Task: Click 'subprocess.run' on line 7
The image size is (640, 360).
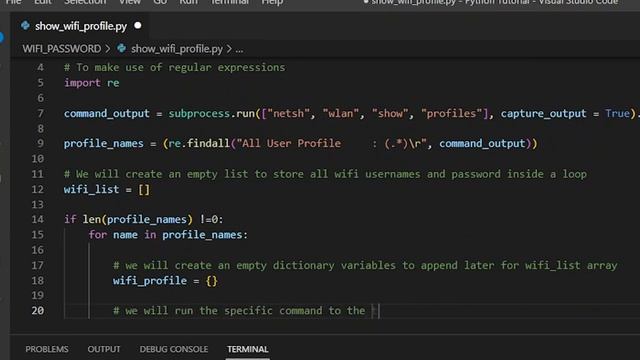Action: (212, 113)
